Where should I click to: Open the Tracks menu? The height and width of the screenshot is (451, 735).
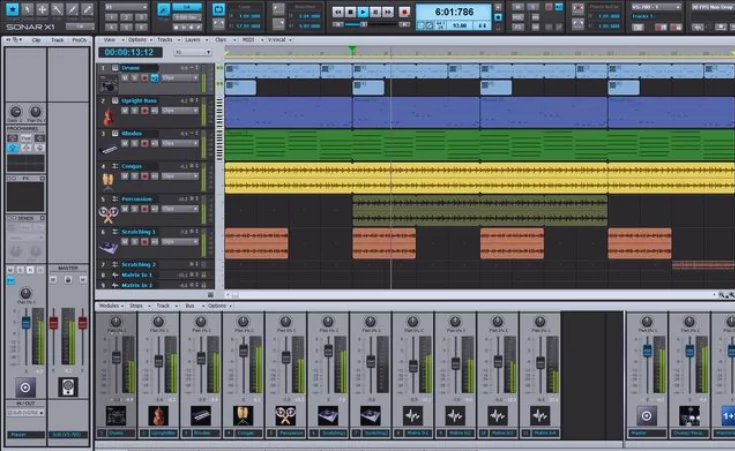pyautogui.click(x=166, y=40)
